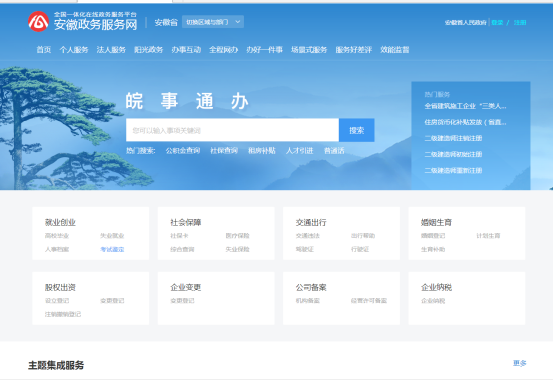Click 人事档案 under 就业创业
This screenshot has width=553, height=381.
(x=57, y=249)
